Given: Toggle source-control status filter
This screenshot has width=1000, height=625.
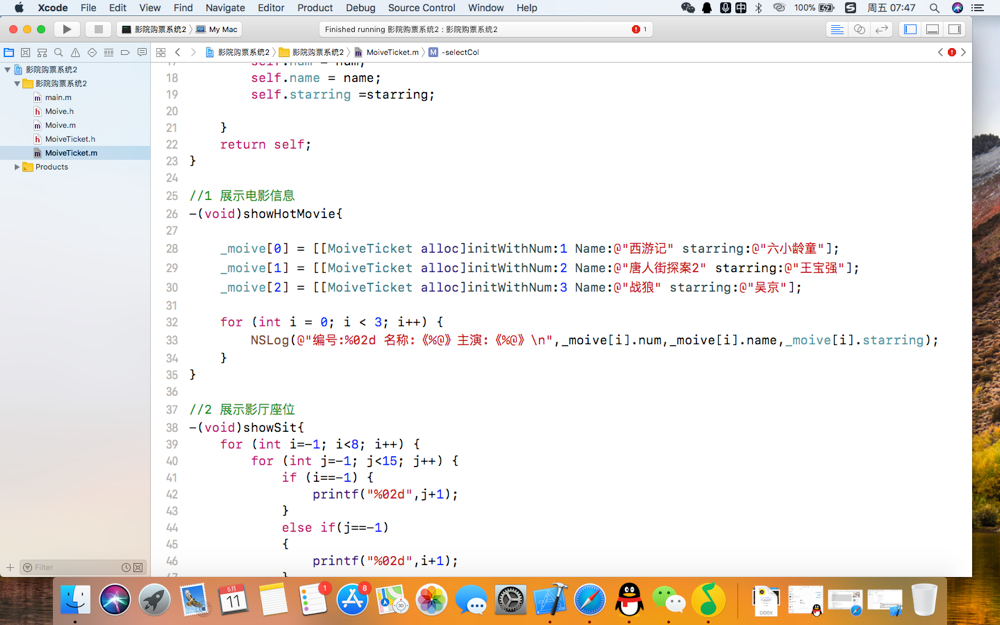Looking at the screenshot, I should point(138,567).
